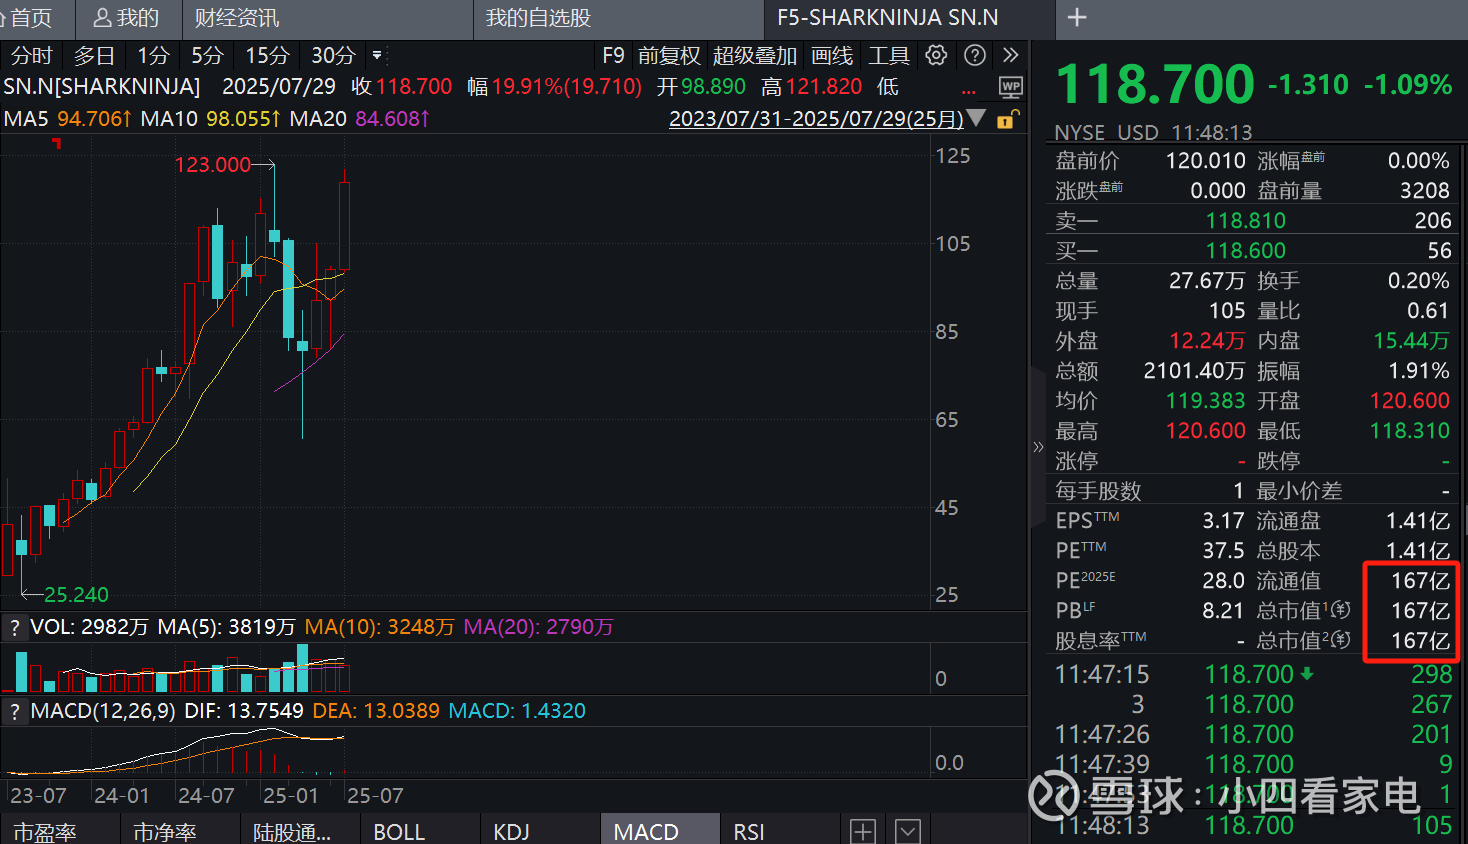The image size is (1468, 844).
Task: Click 总额 value 2101.40万
Action: (1194, 371)
